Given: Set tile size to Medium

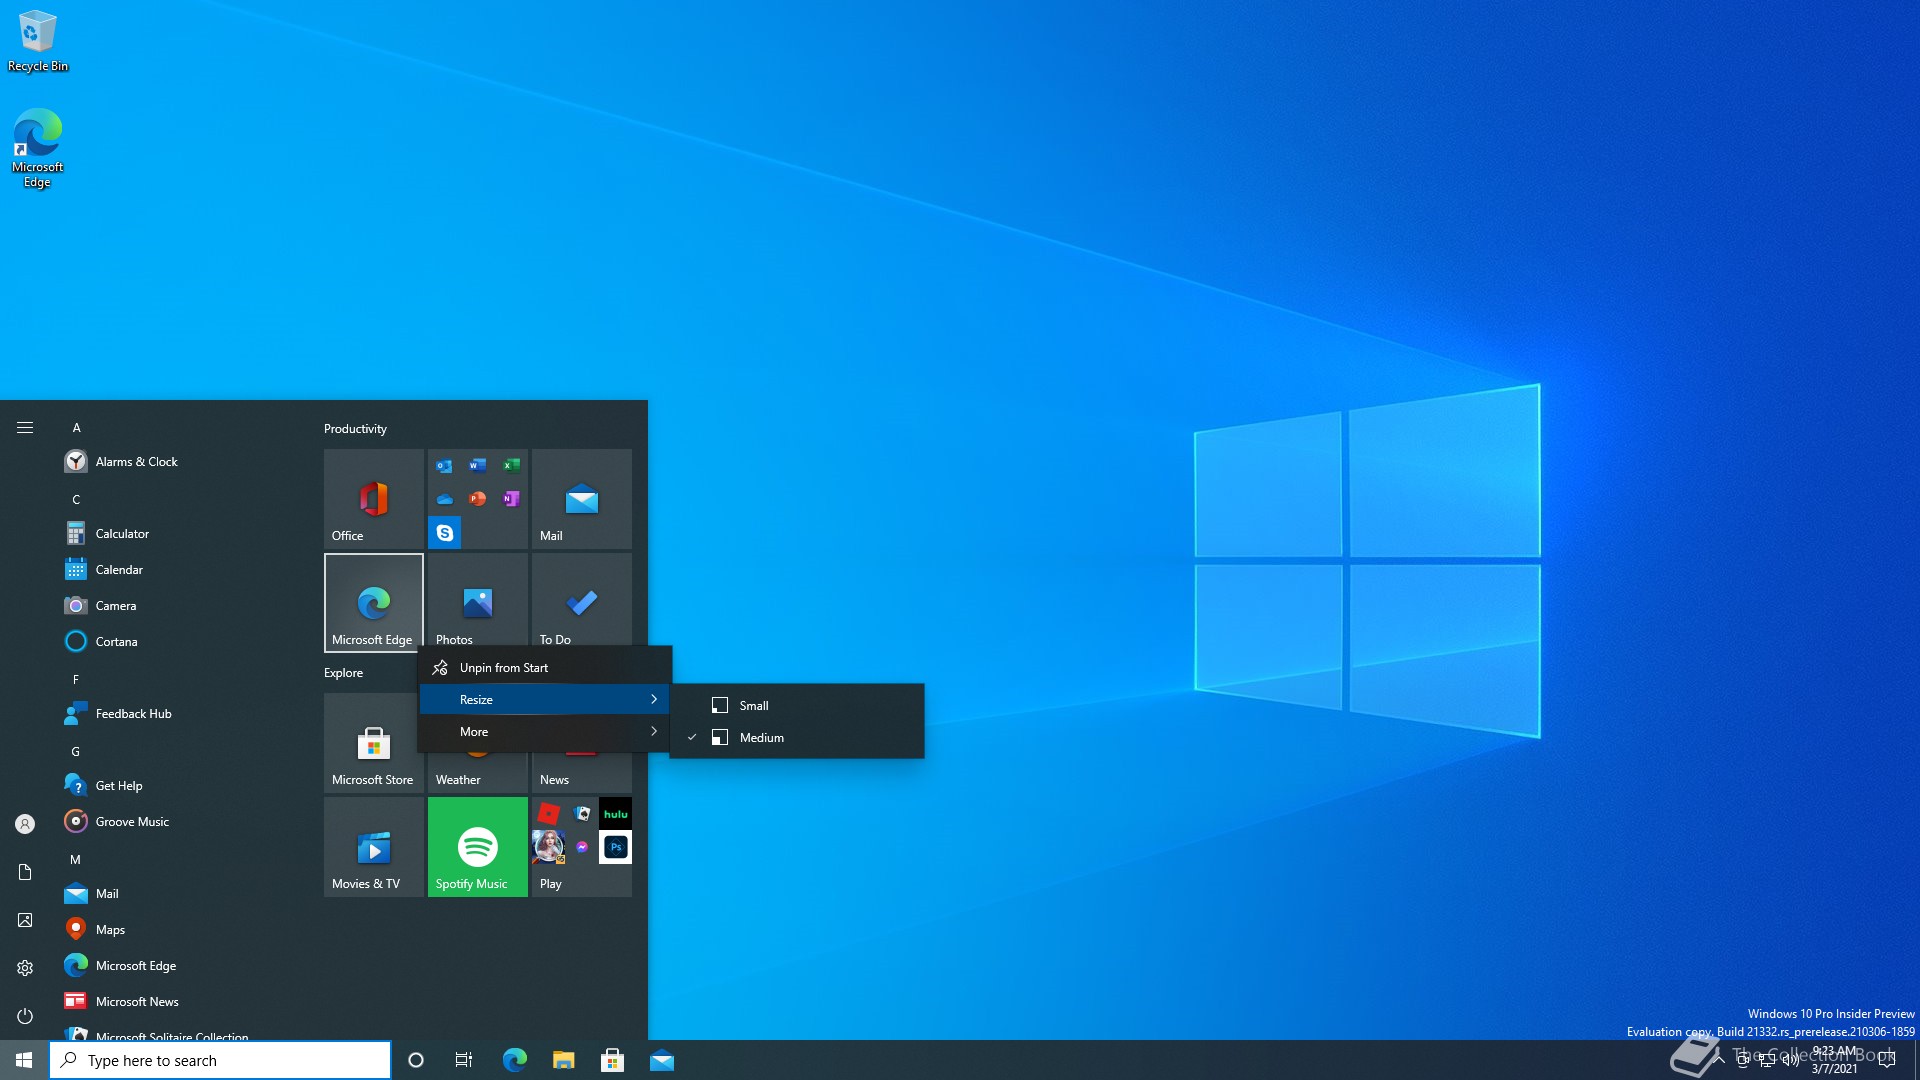Looking at the screenshot, I should point(797,738).
